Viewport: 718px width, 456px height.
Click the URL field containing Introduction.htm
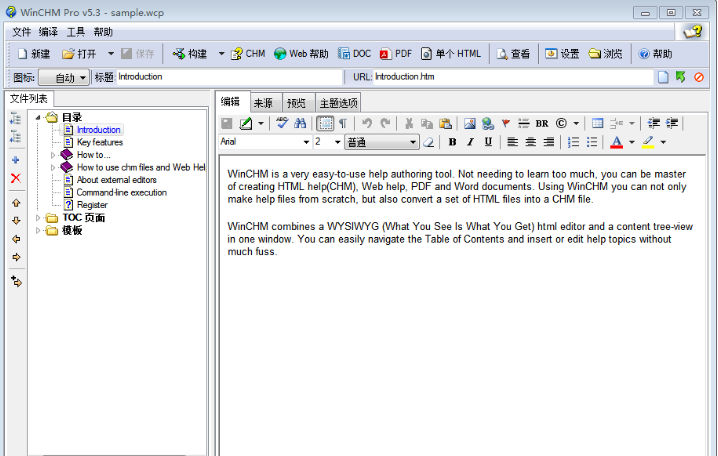(x=513, y=77)
